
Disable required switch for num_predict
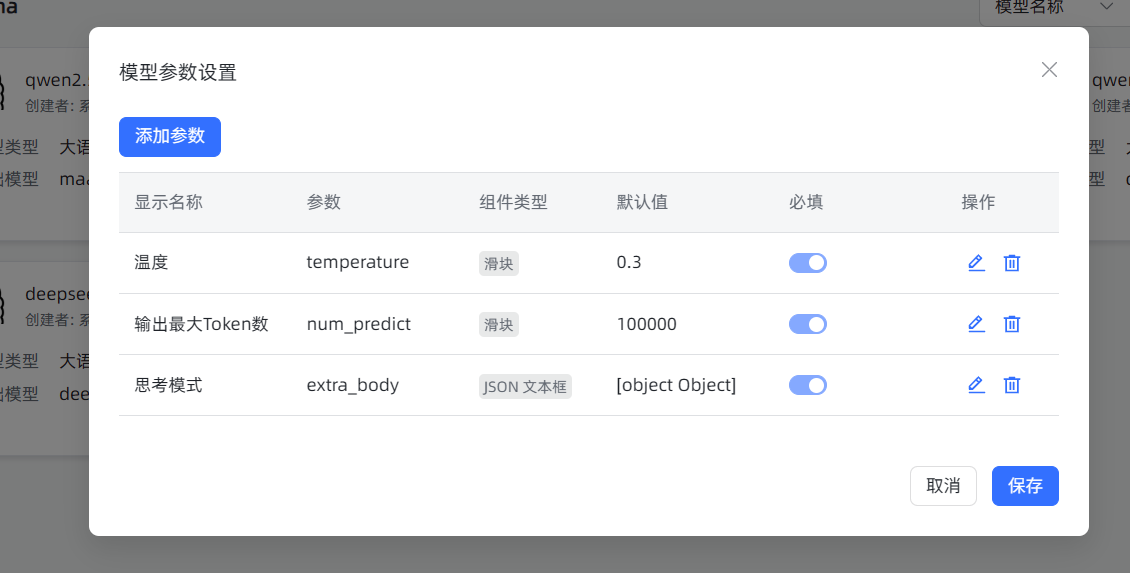807,324
